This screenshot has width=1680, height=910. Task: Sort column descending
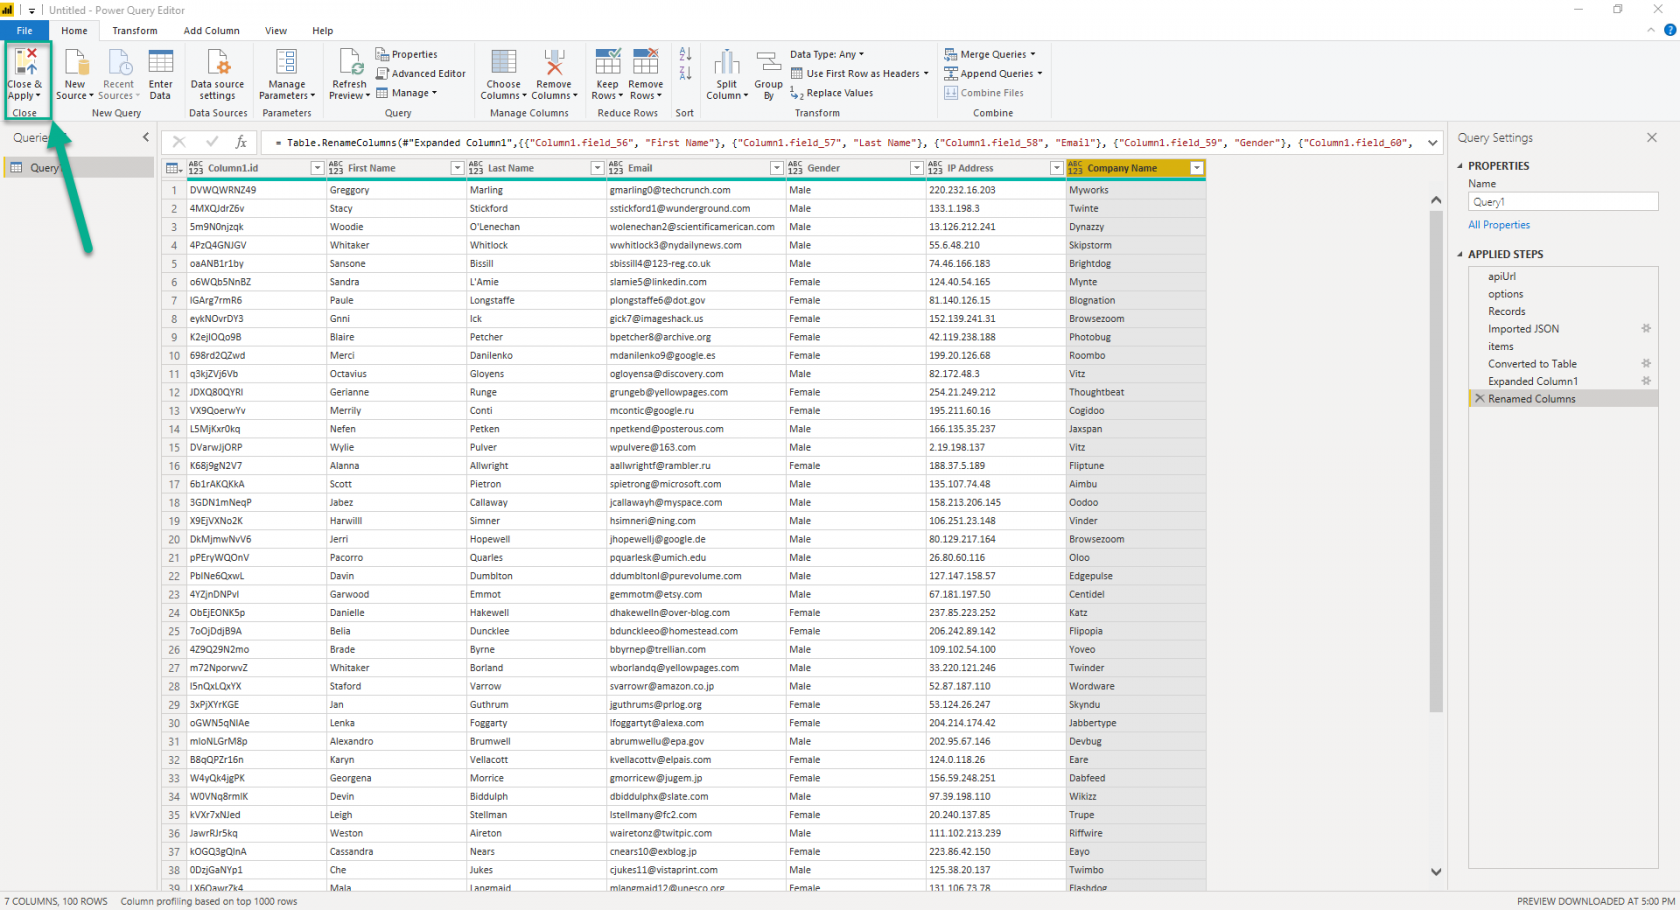point(685,73)
